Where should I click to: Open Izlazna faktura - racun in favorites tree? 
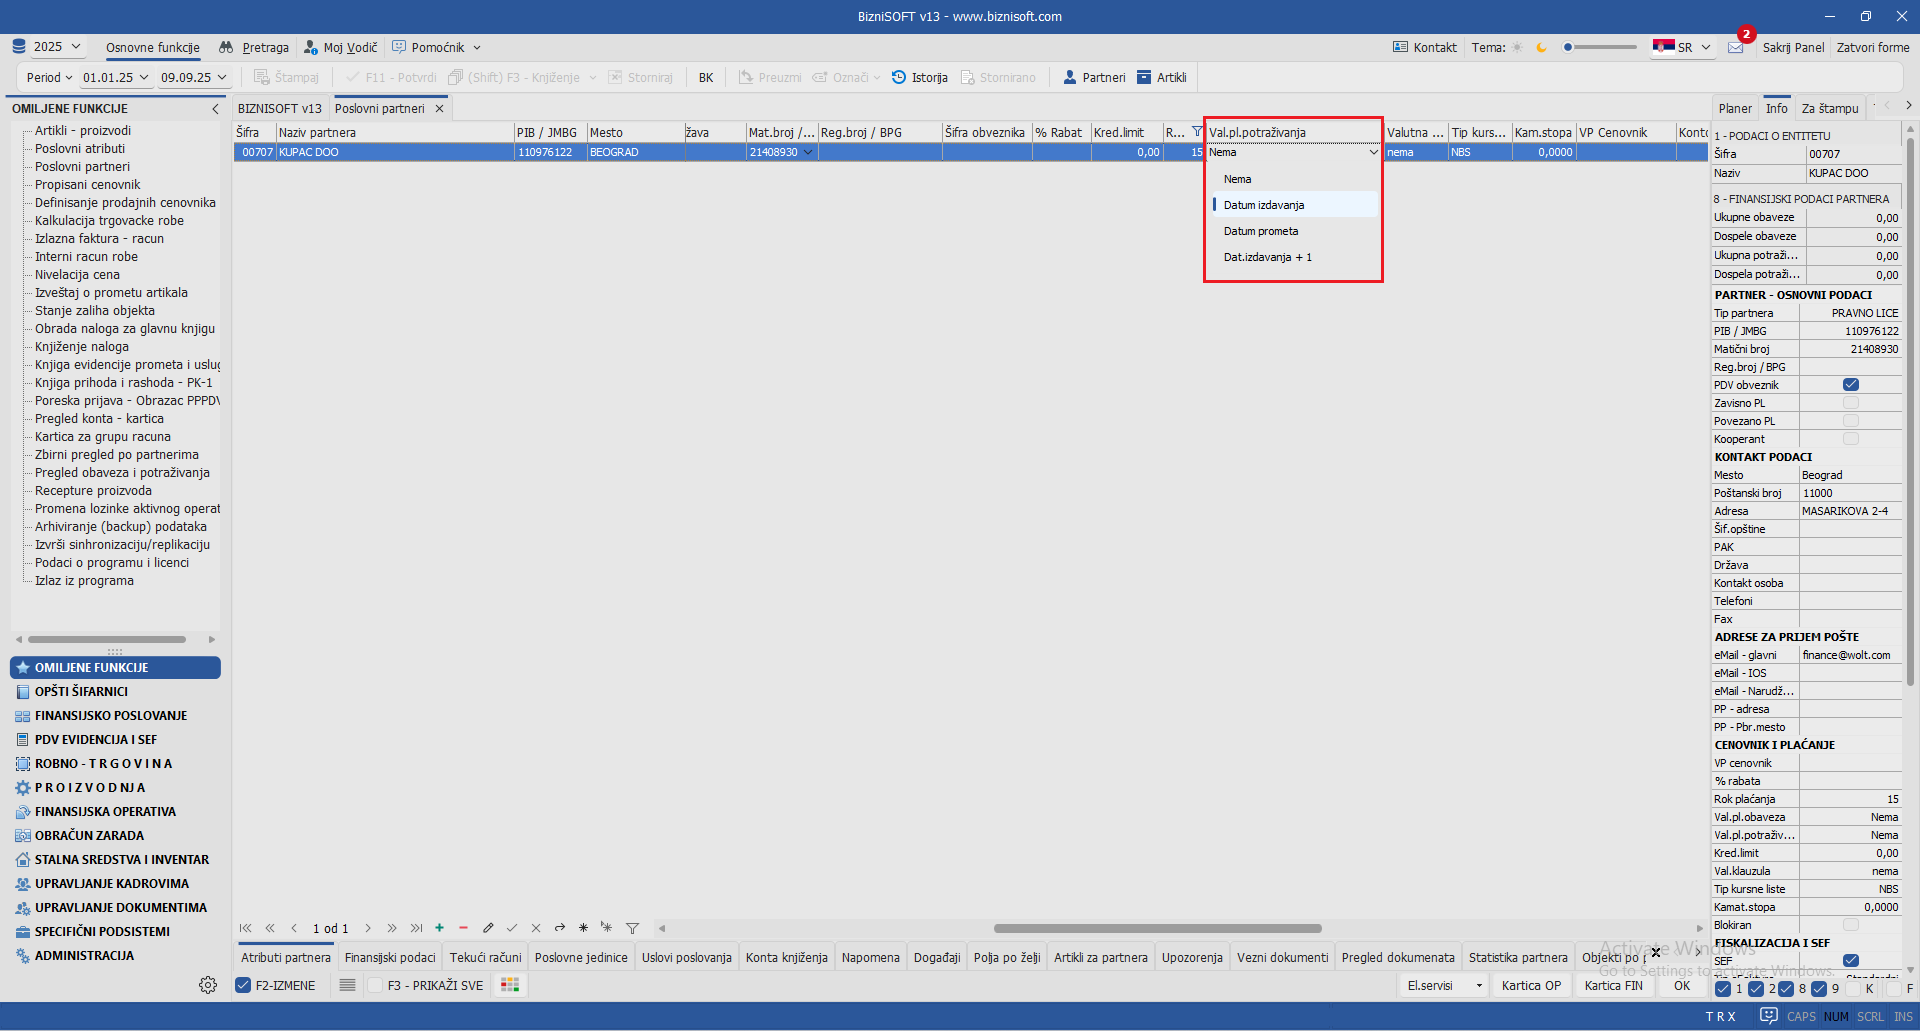click(99, 239)
